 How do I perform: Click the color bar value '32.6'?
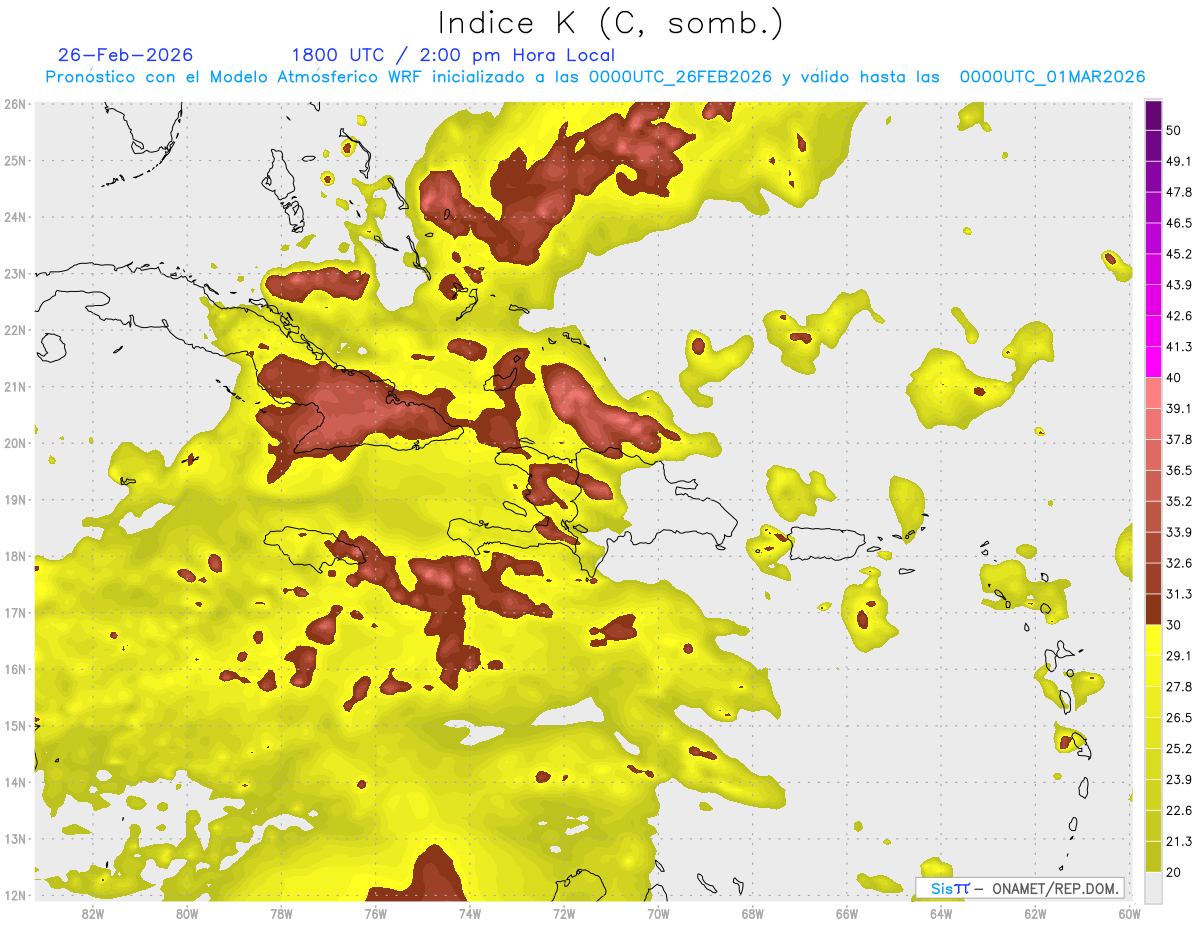click(x=1179, y=563)
